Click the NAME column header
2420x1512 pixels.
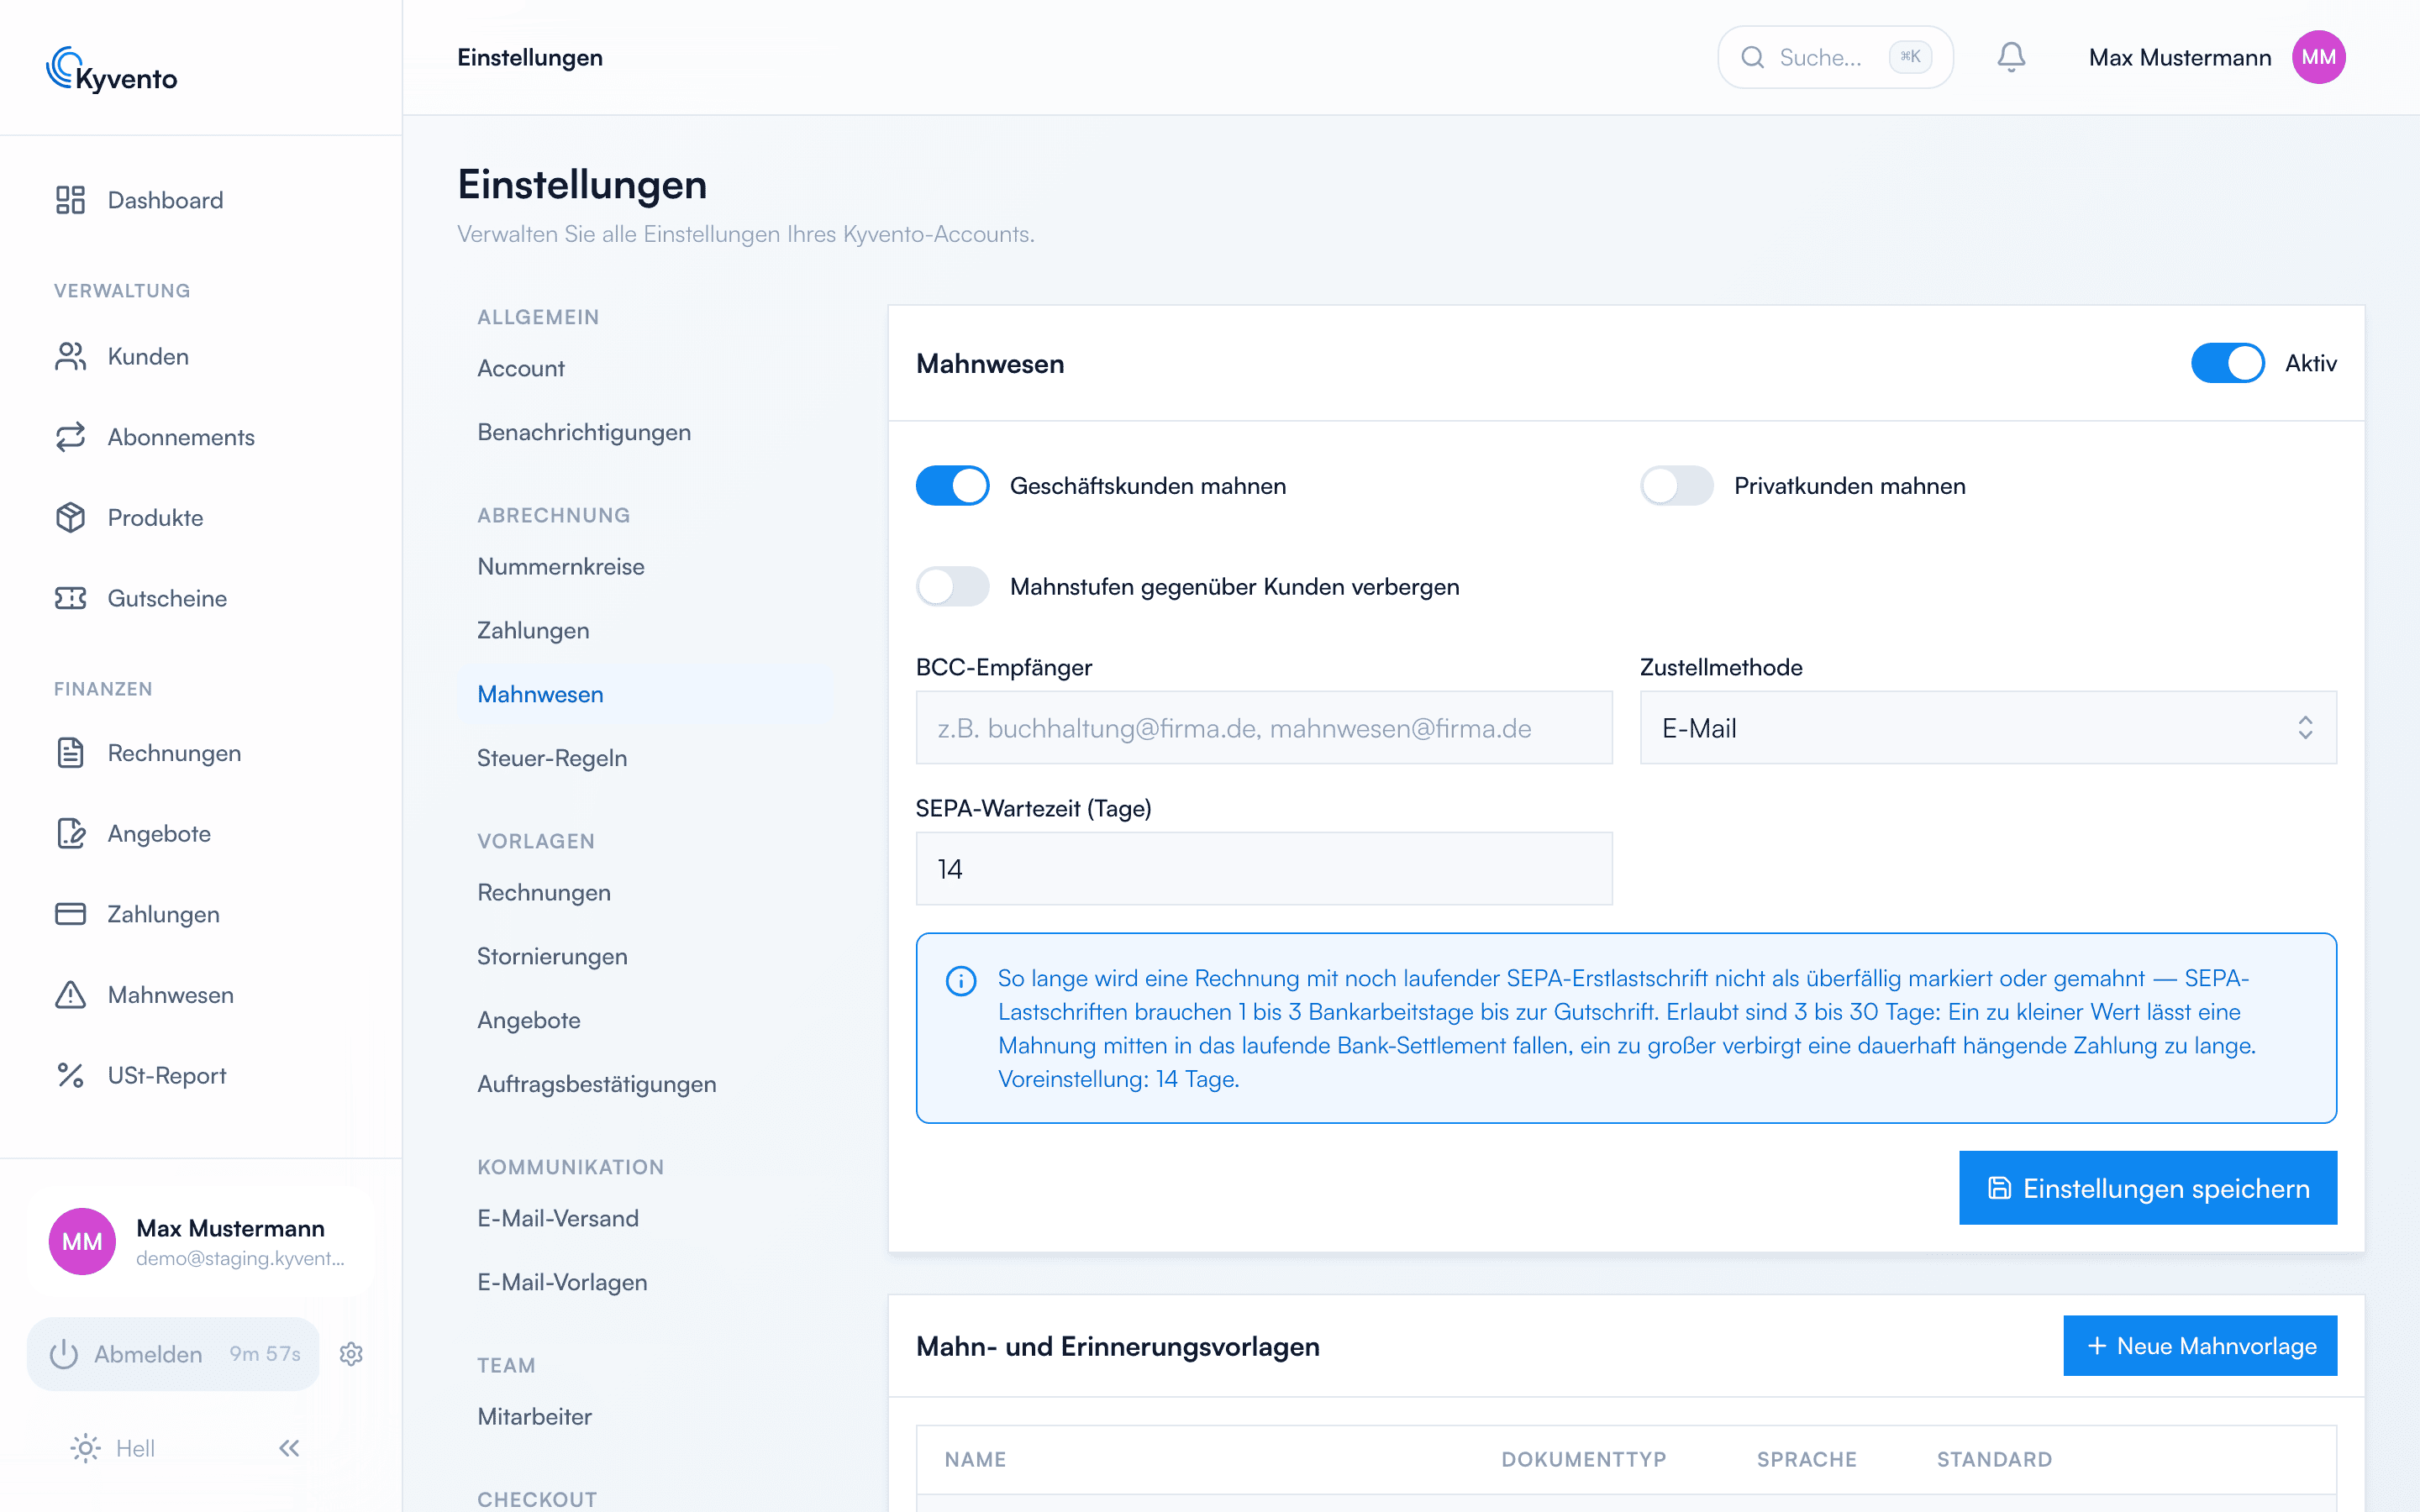click(x=975, y=1459)
